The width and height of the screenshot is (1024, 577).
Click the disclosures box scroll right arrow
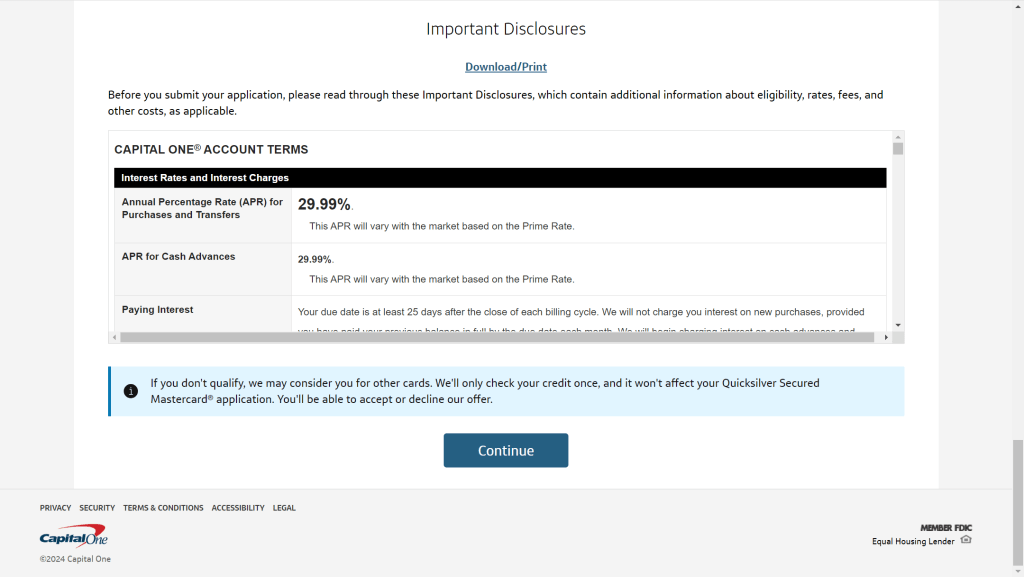886,337
